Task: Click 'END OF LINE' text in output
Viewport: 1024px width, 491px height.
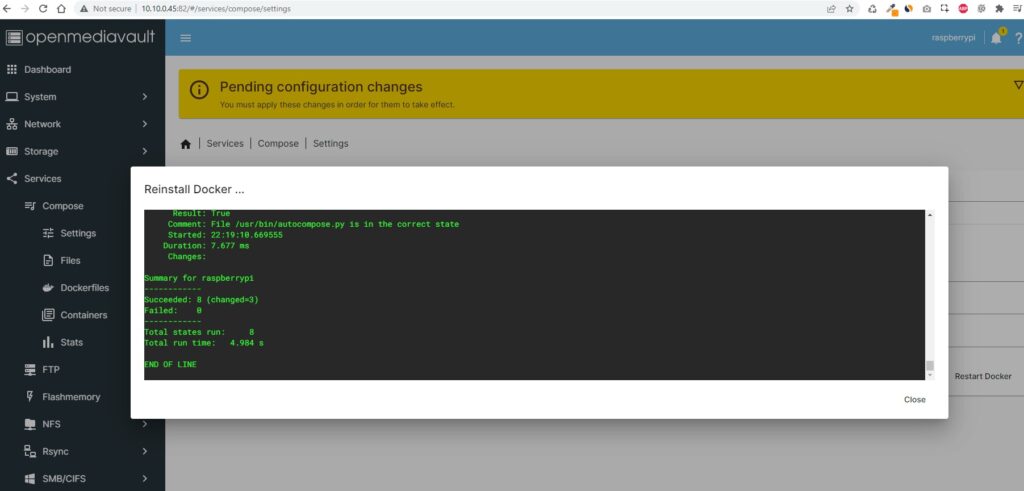Action: coord(170,364)
